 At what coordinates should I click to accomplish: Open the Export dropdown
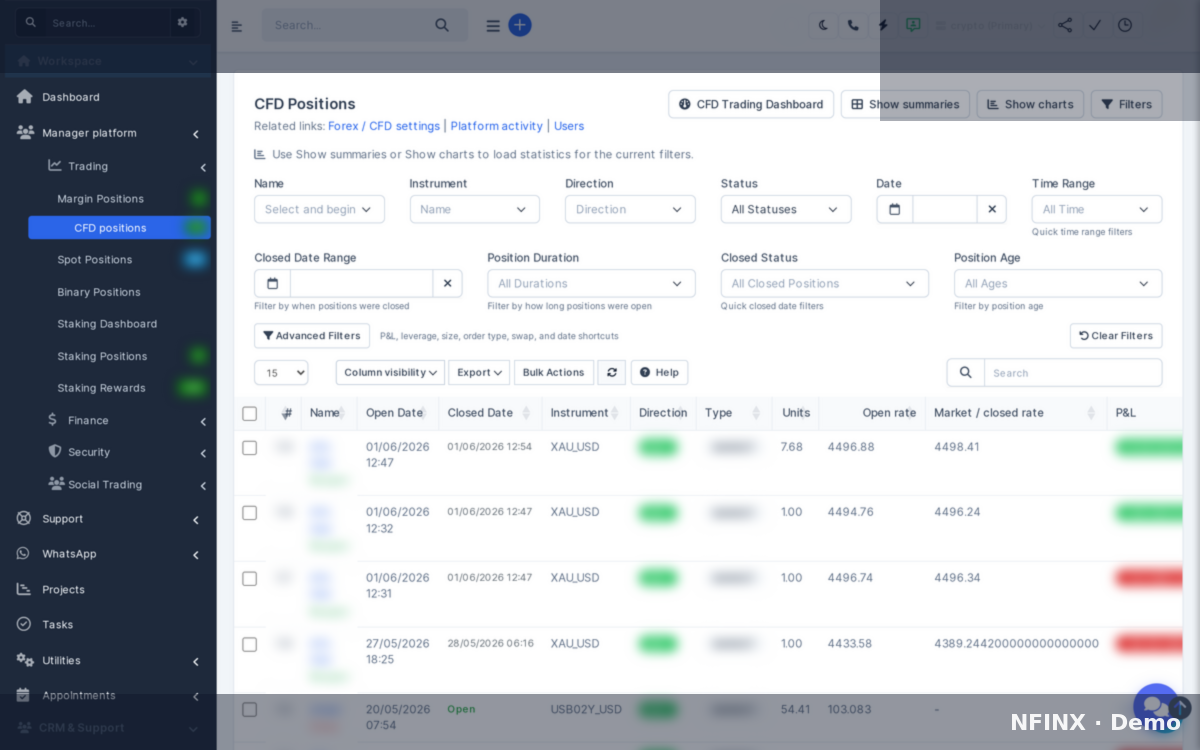tap(479, 372)
